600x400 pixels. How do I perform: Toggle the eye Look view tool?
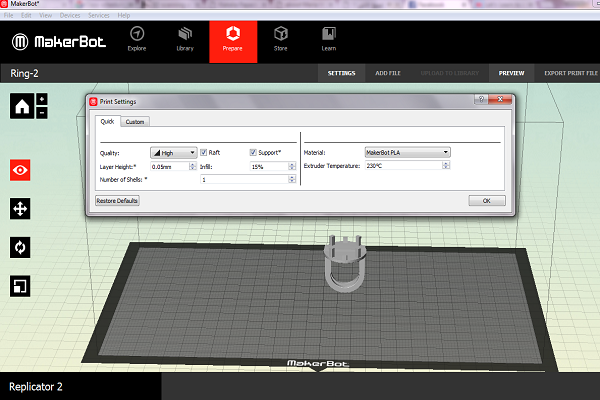20,170
